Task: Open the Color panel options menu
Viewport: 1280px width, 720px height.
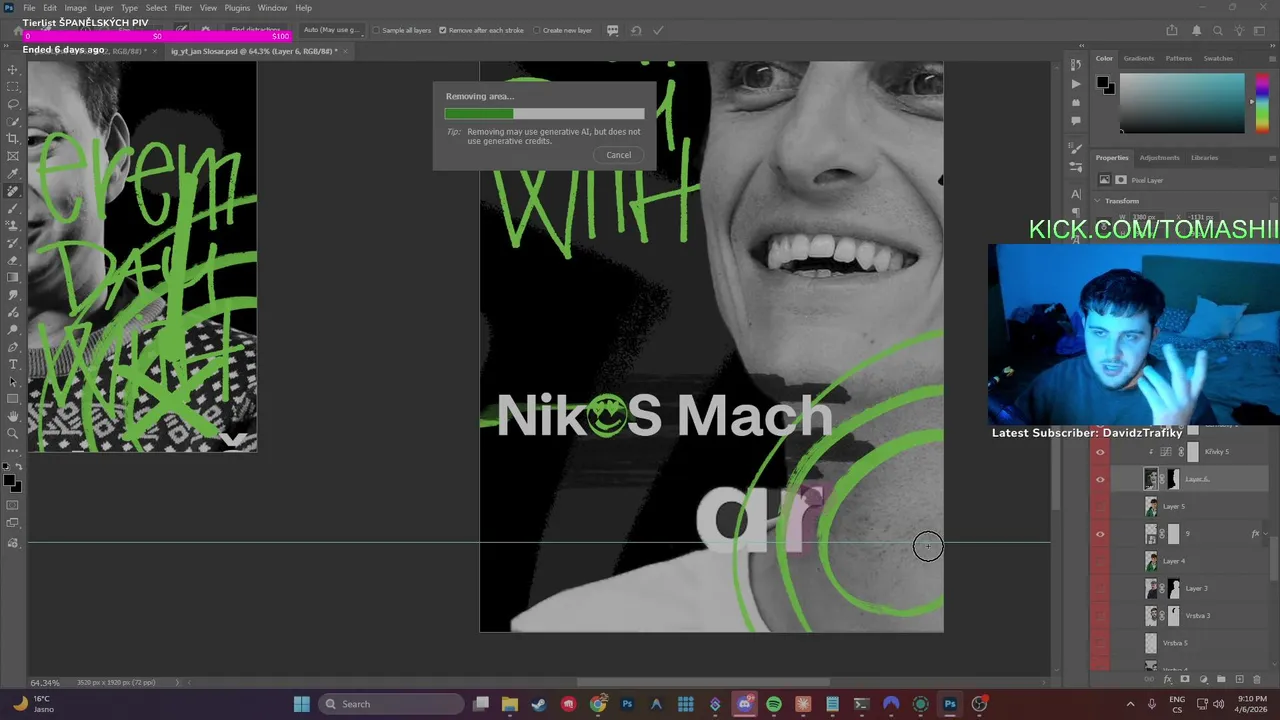Action: pos(1272,59)
